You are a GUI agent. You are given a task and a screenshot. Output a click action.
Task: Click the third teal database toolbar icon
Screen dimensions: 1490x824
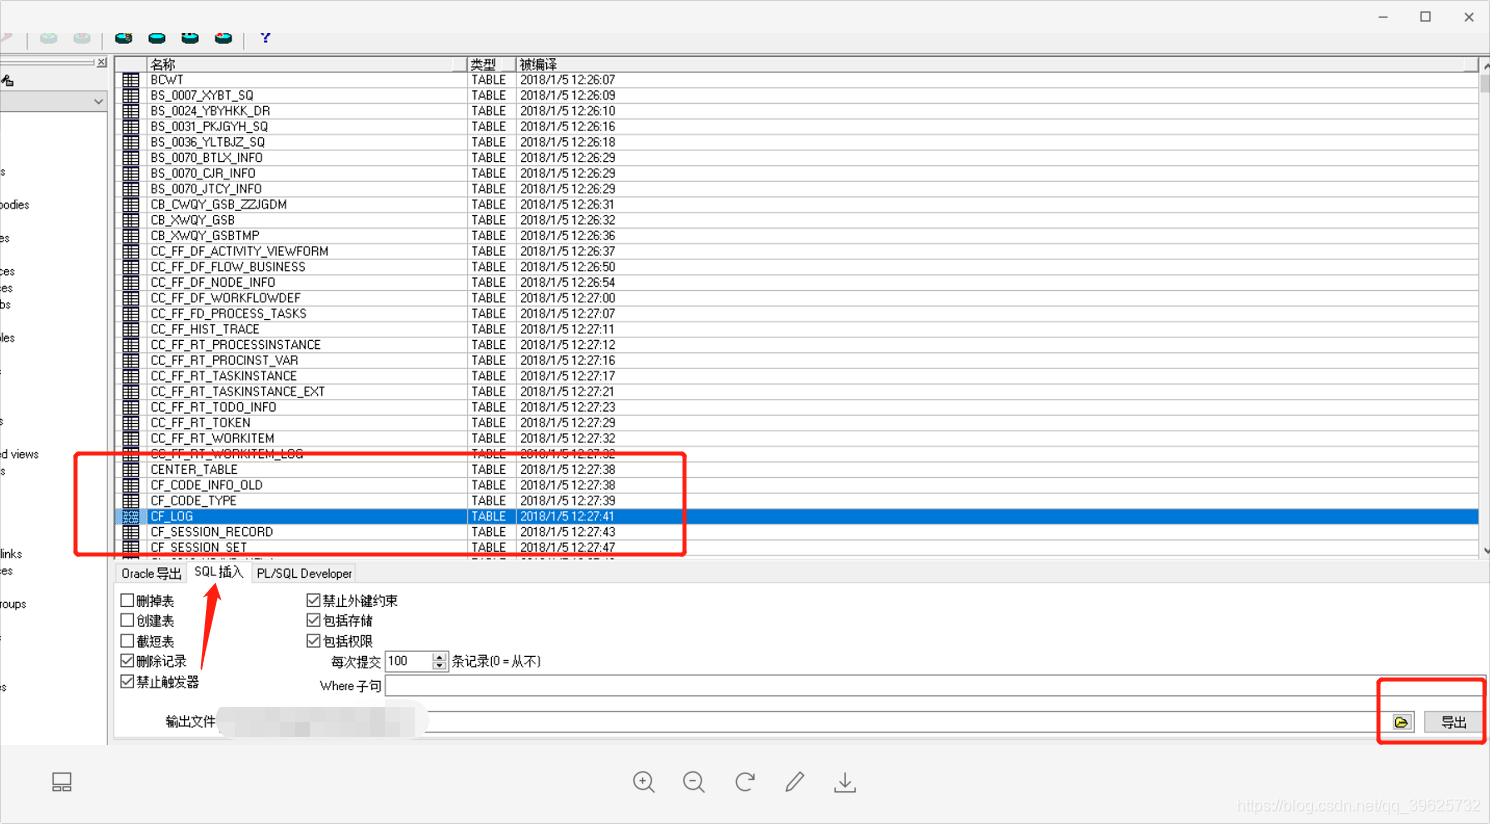click(x=190, y=37)
